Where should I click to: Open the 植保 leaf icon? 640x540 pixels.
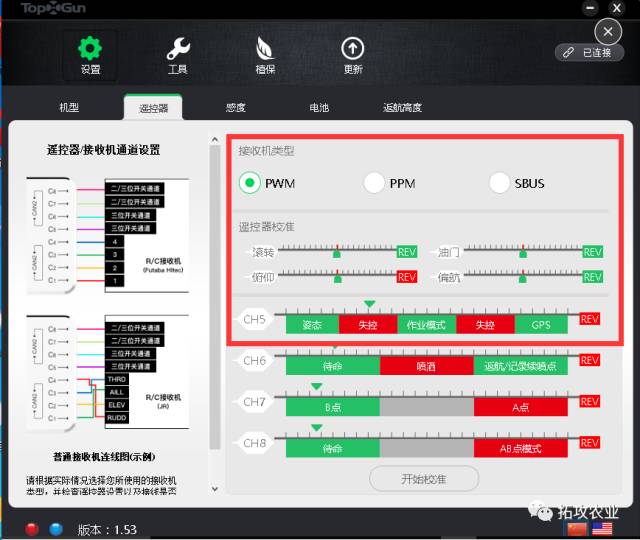(x=265, y=49)
